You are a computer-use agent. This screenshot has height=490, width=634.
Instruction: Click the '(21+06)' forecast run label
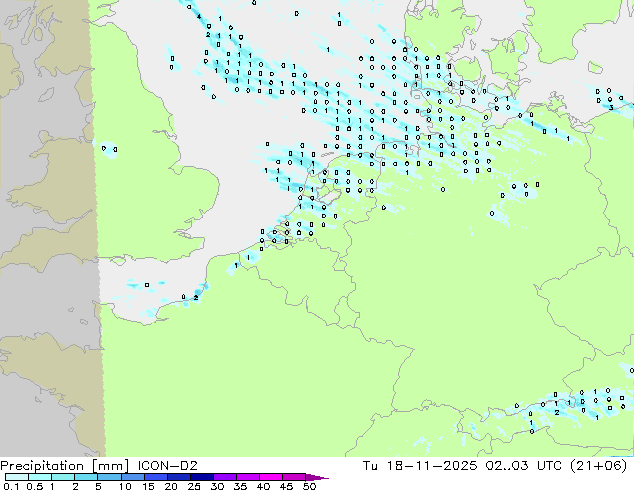[598, 466]
